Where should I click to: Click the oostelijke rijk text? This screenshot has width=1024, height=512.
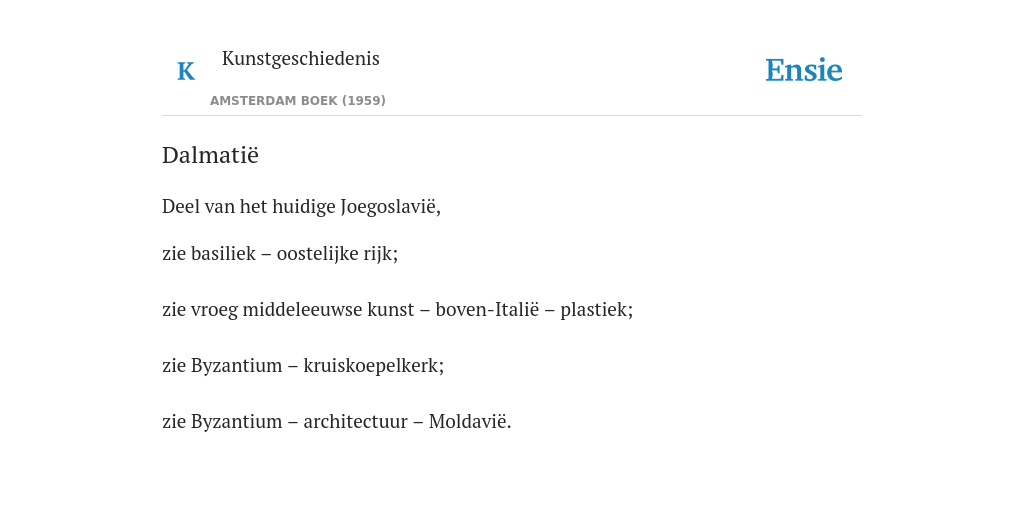(x=335, y=254)
